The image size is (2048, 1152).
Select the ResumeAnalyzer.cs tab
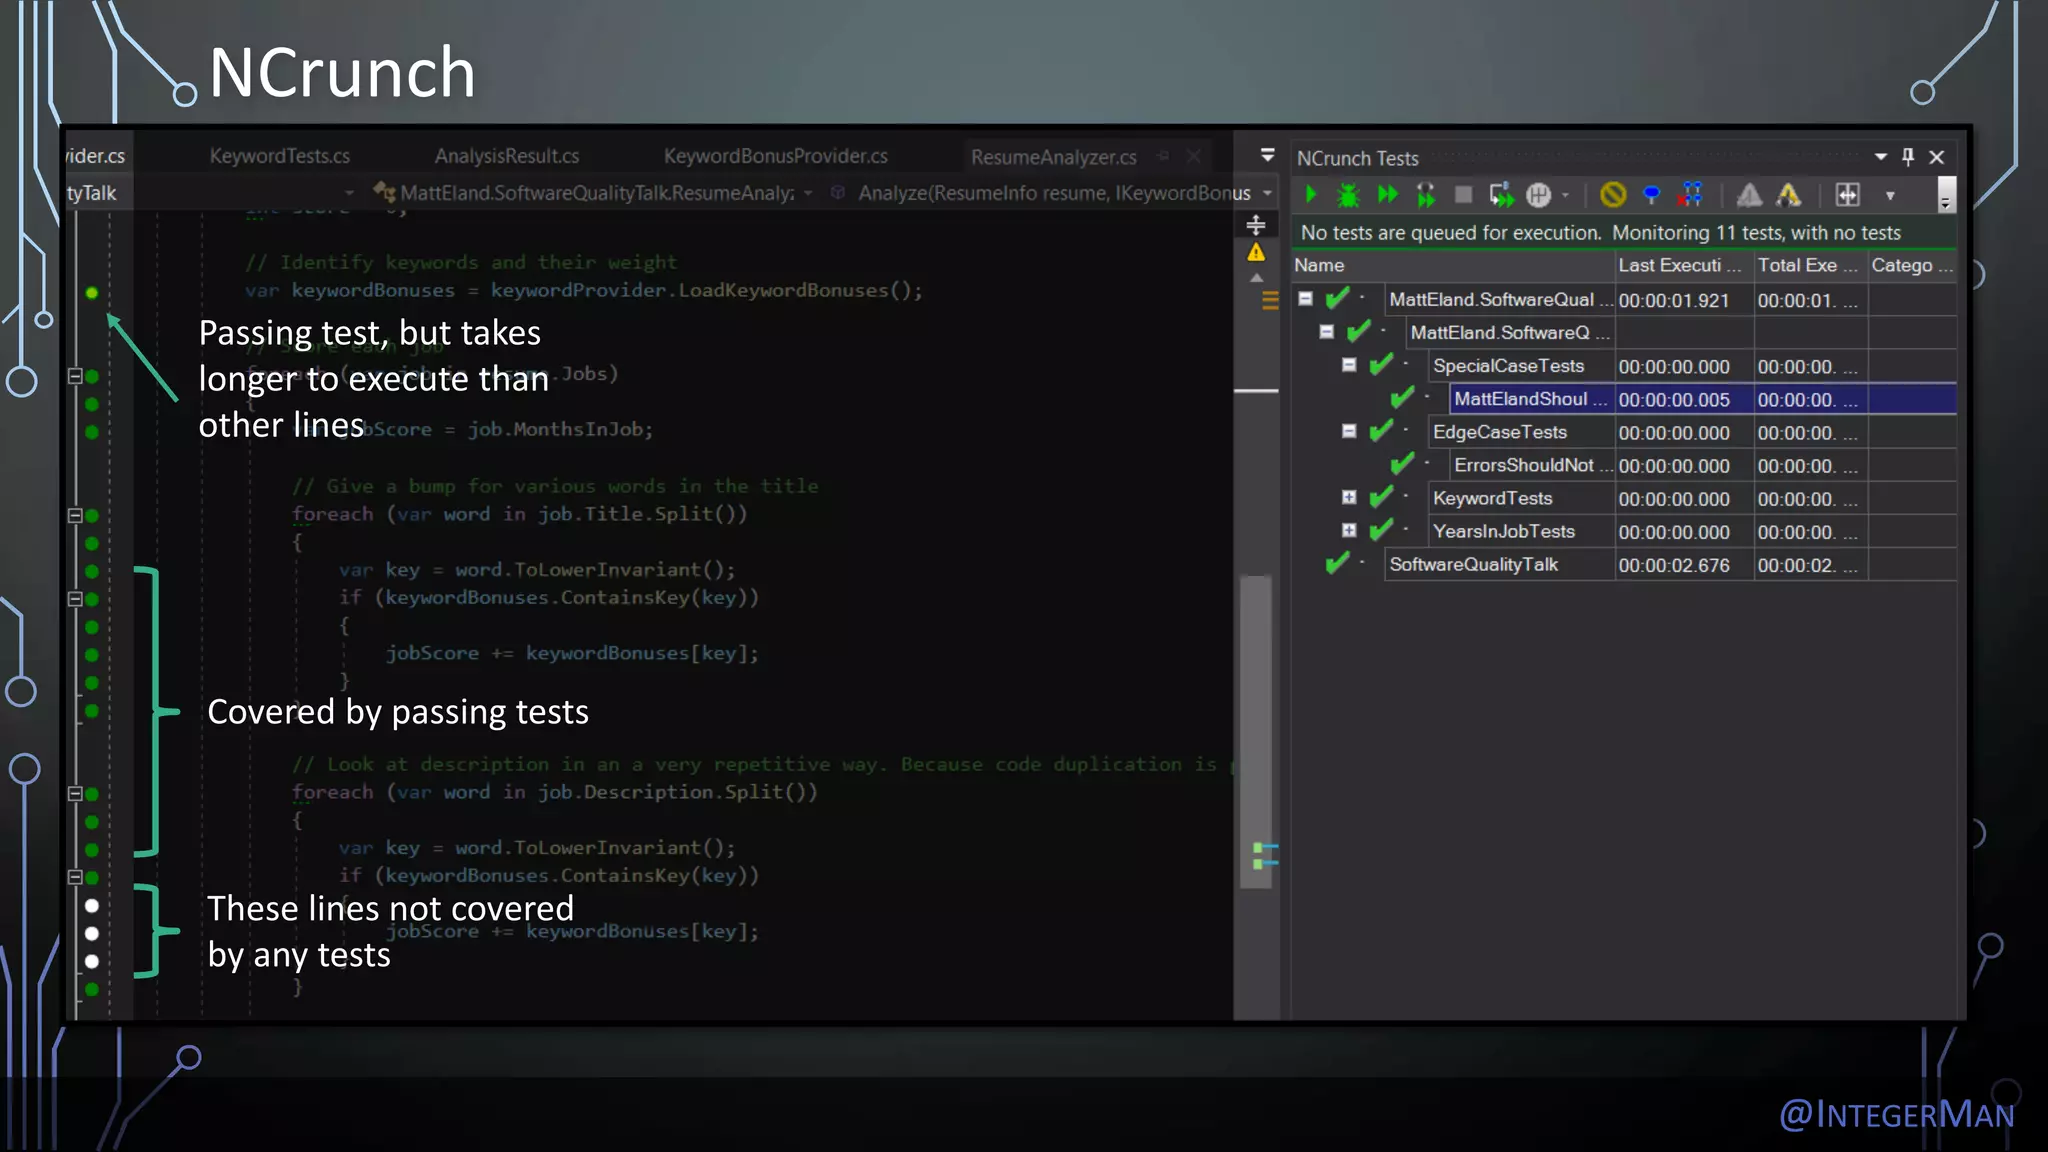pos(1053,157)
